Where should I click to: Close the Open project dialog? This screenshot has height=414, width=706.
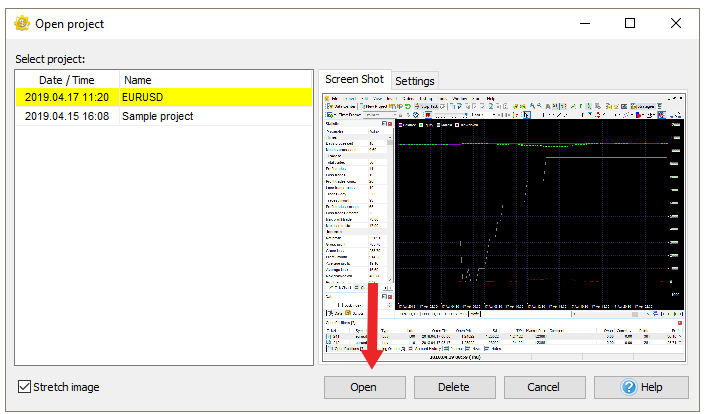coord(676,23)
